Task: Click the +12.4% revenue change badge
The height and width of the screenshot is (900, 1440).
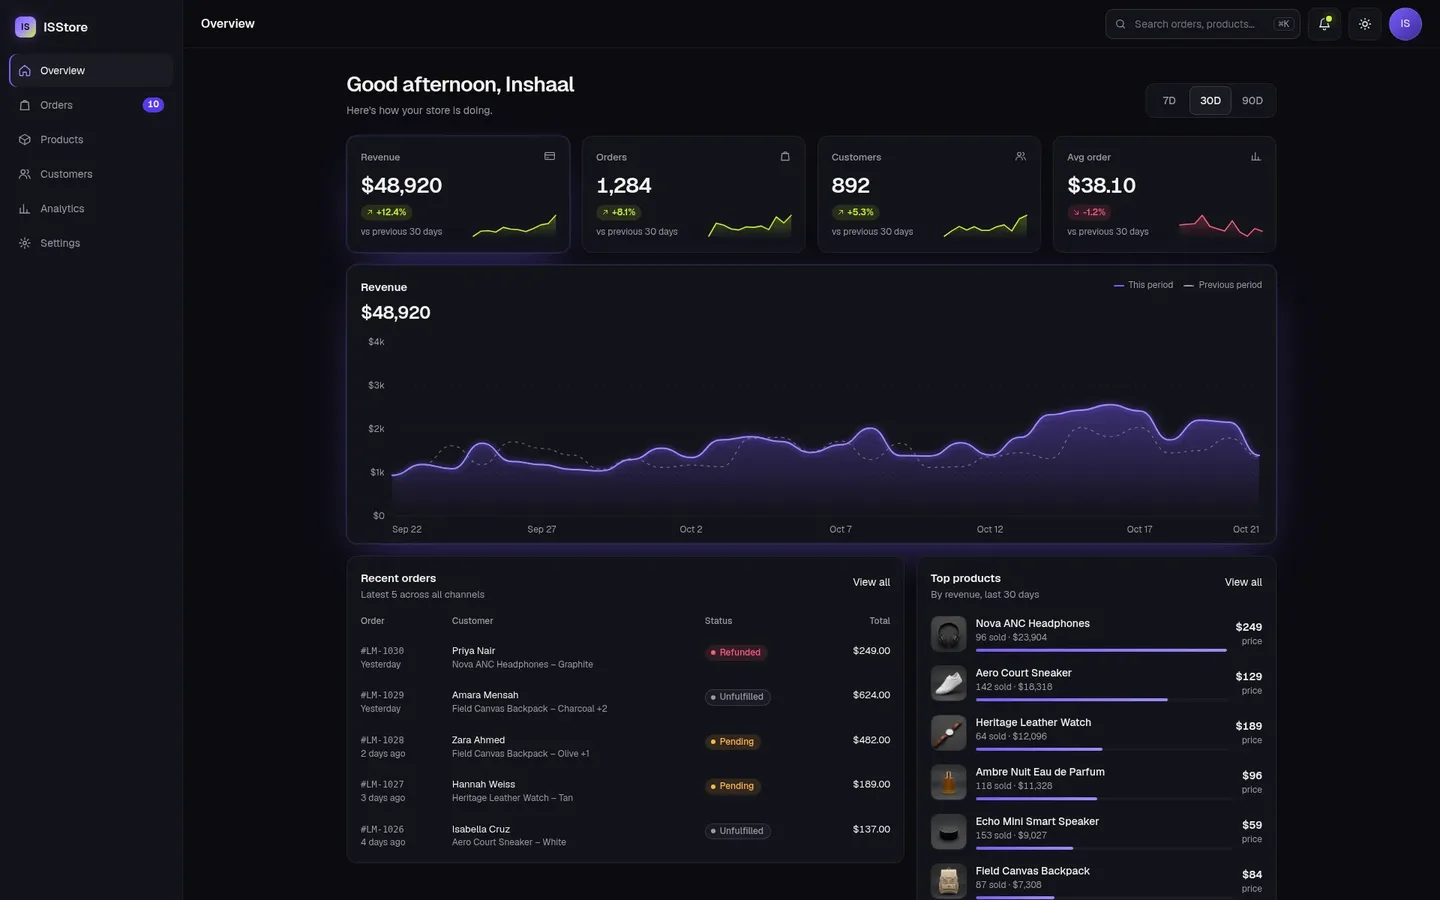Action: [x=386, y=212]
